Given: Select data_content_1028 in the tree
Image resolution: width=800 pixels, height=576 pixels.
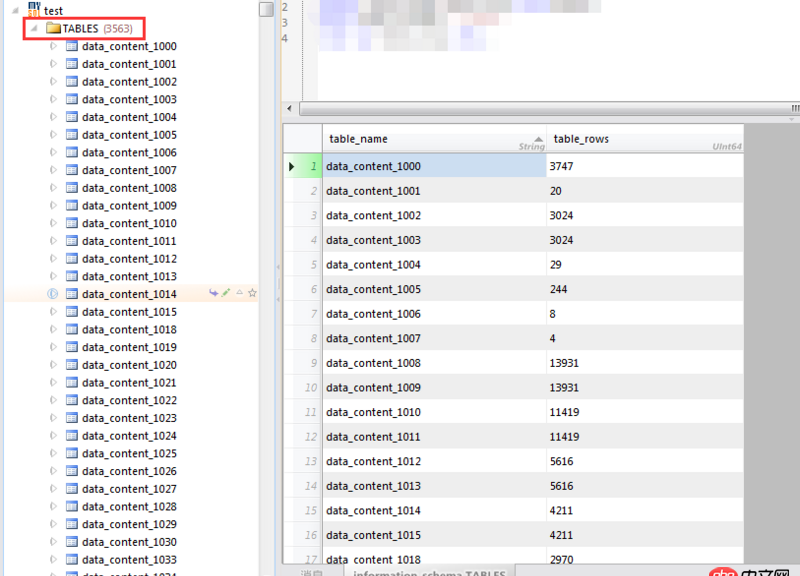Looking at the screenshot, I should click(129, 506).
